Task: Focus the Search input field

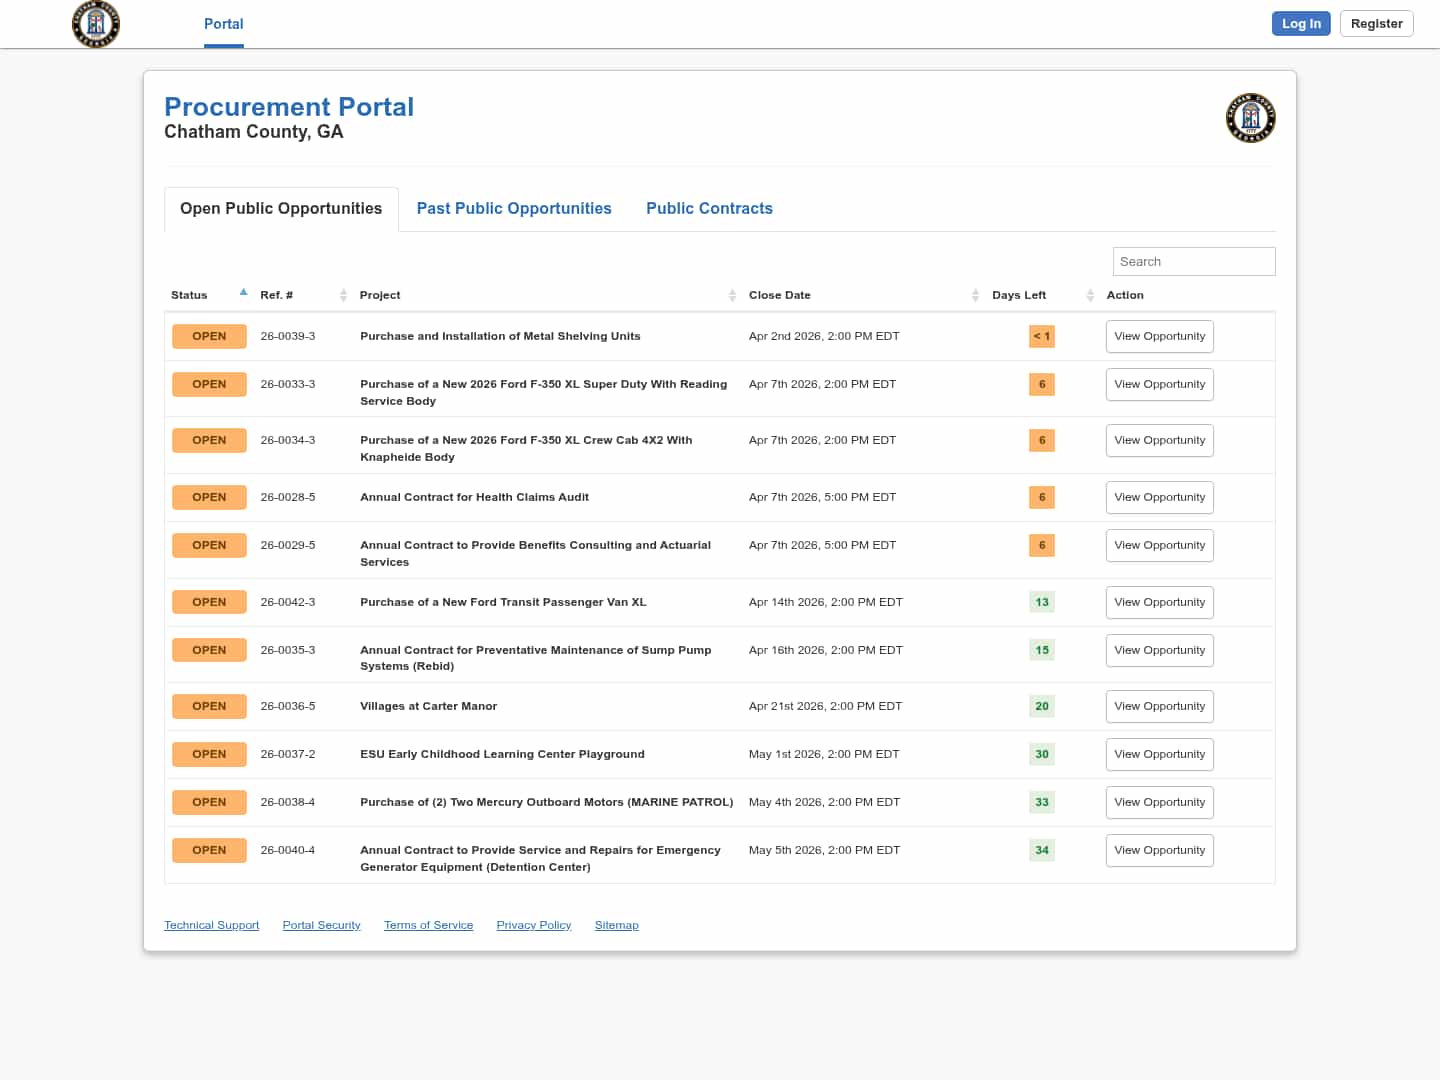Action: (1193, 261)
